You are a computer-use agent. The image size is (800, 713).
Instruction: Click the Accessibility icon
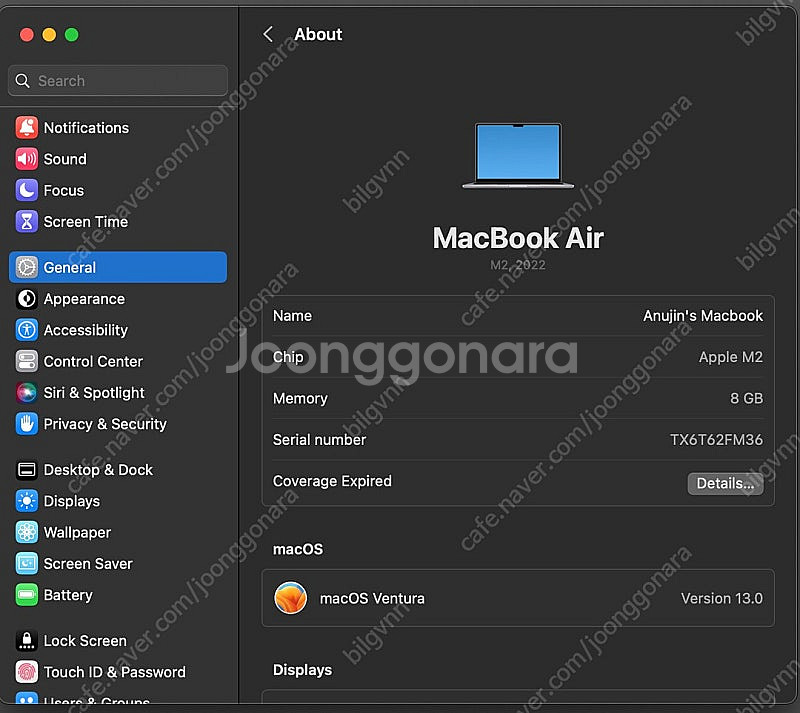(27, 330)
